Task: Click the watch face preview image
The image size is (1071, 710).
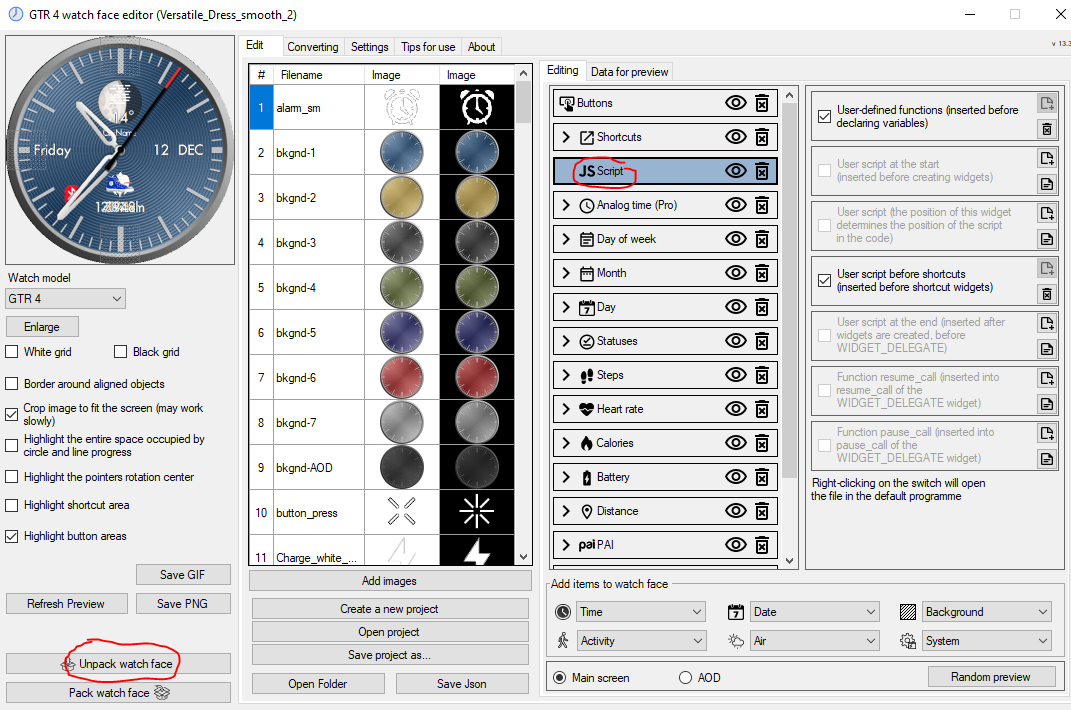Action: (120, 150)
